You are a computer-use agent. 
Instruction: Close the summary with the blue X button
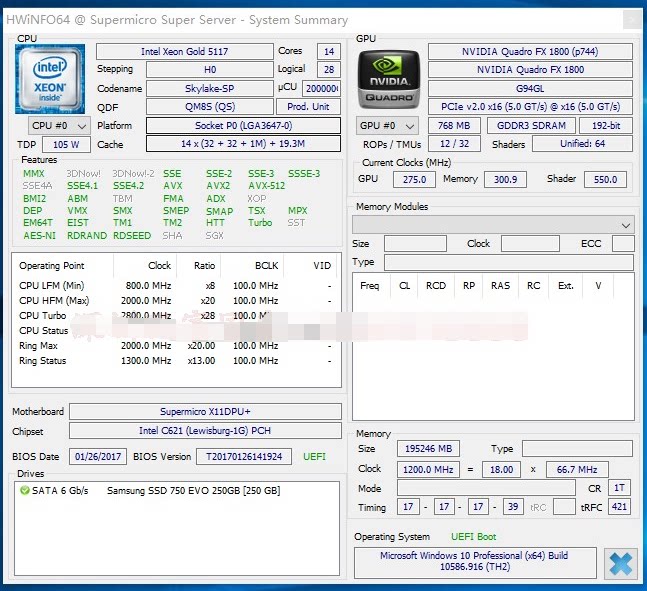point(620,563)
